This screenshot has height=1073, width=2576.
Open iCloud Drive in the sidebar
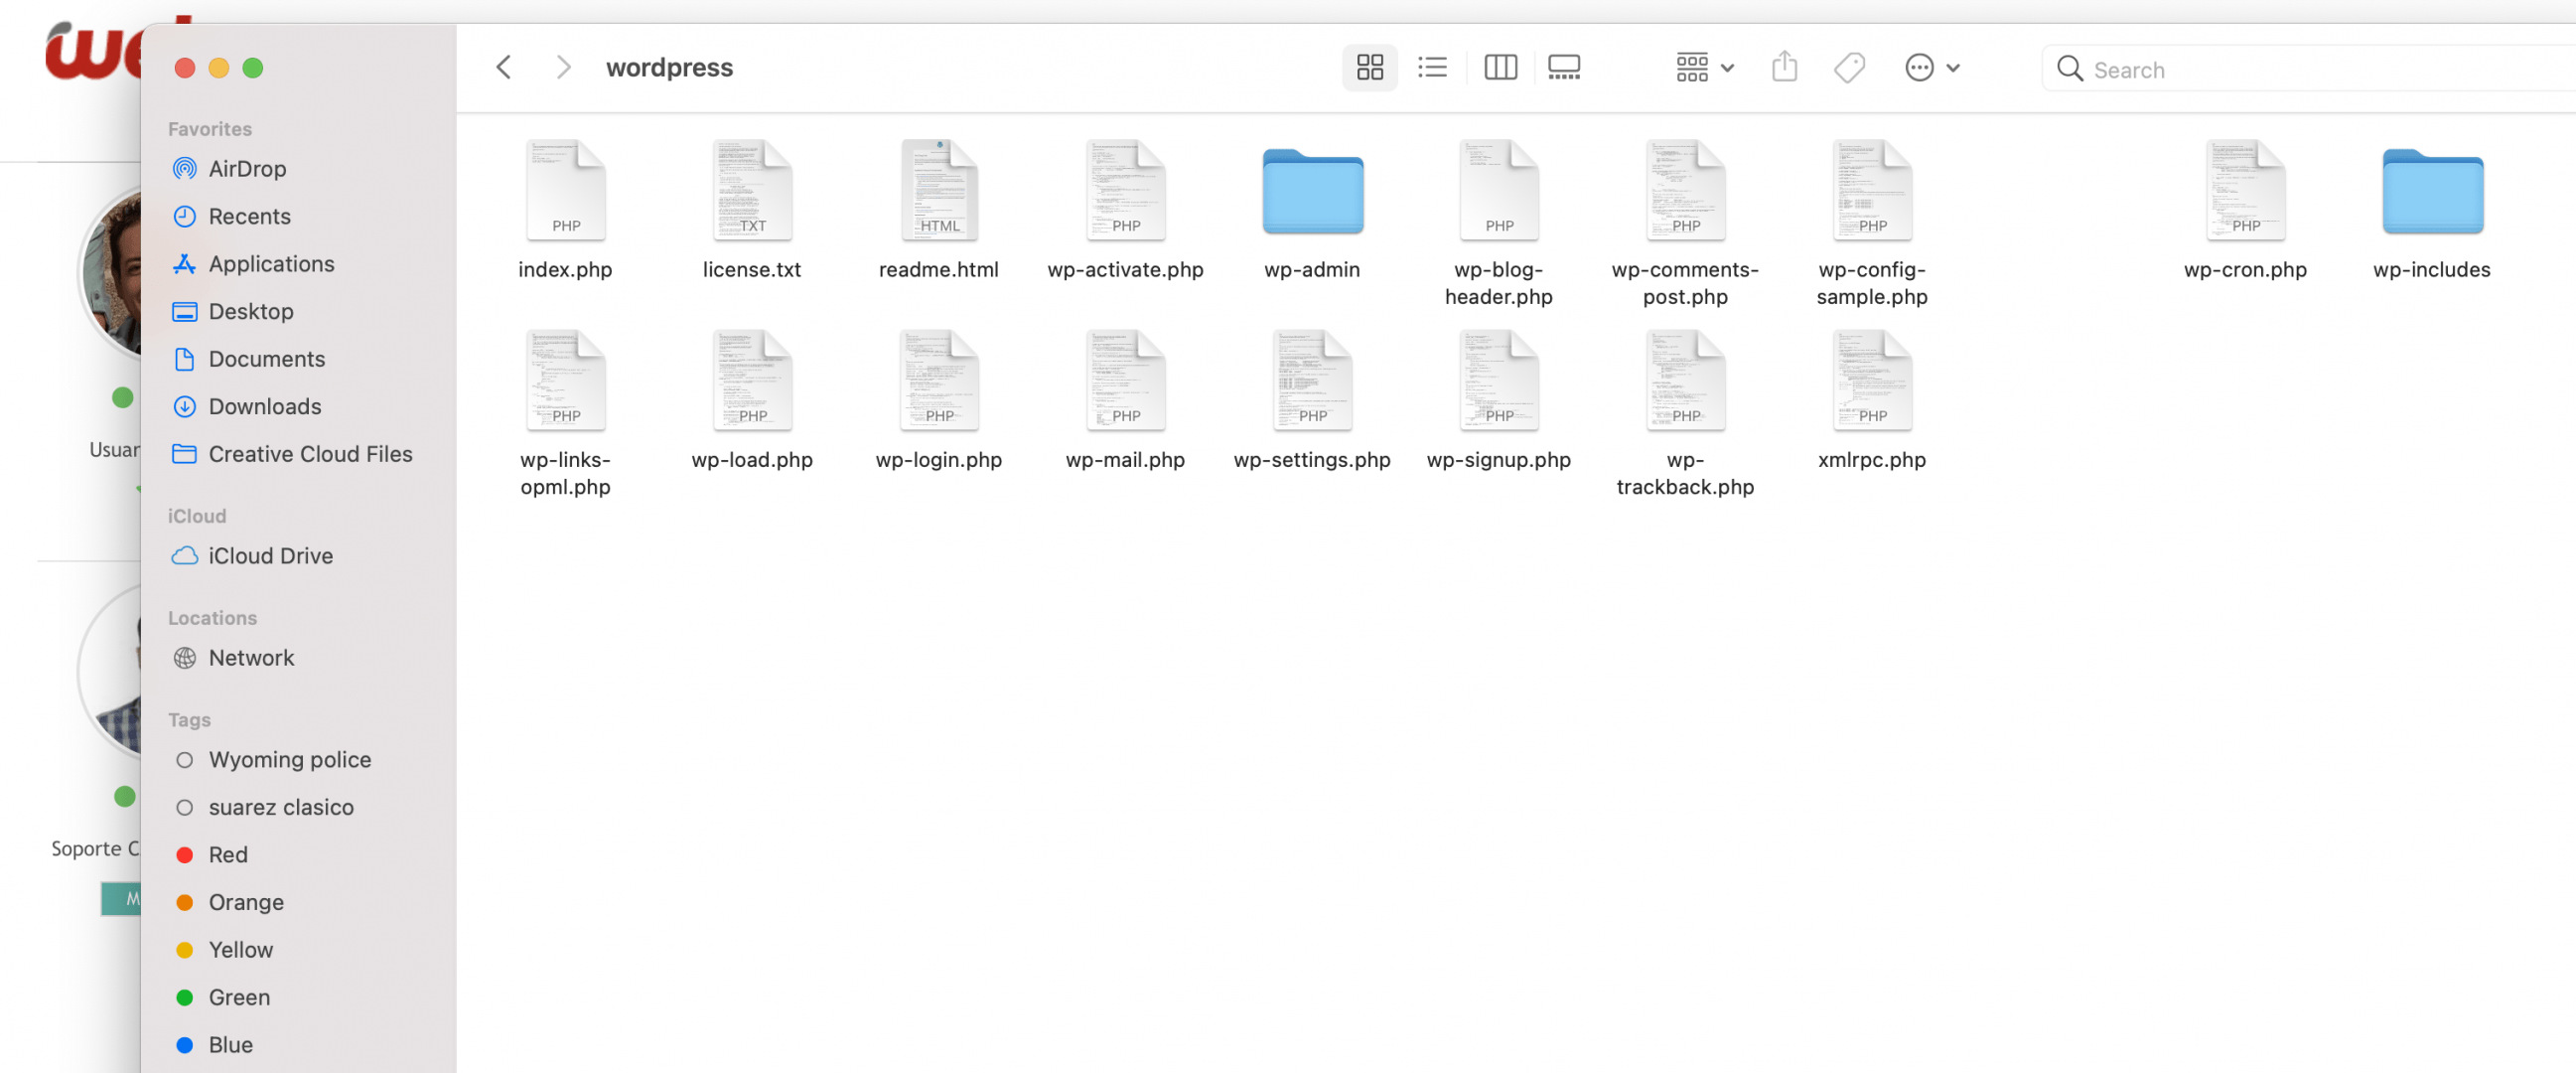point(300,556)
